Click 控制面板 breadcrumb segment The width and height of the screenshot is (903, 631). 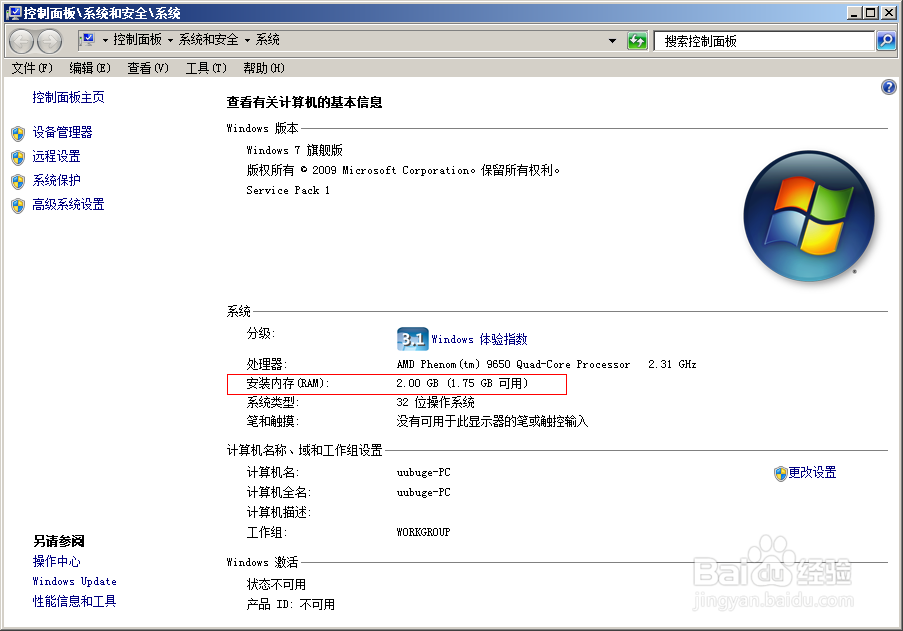pyautogui.click(x=138, y=39)
